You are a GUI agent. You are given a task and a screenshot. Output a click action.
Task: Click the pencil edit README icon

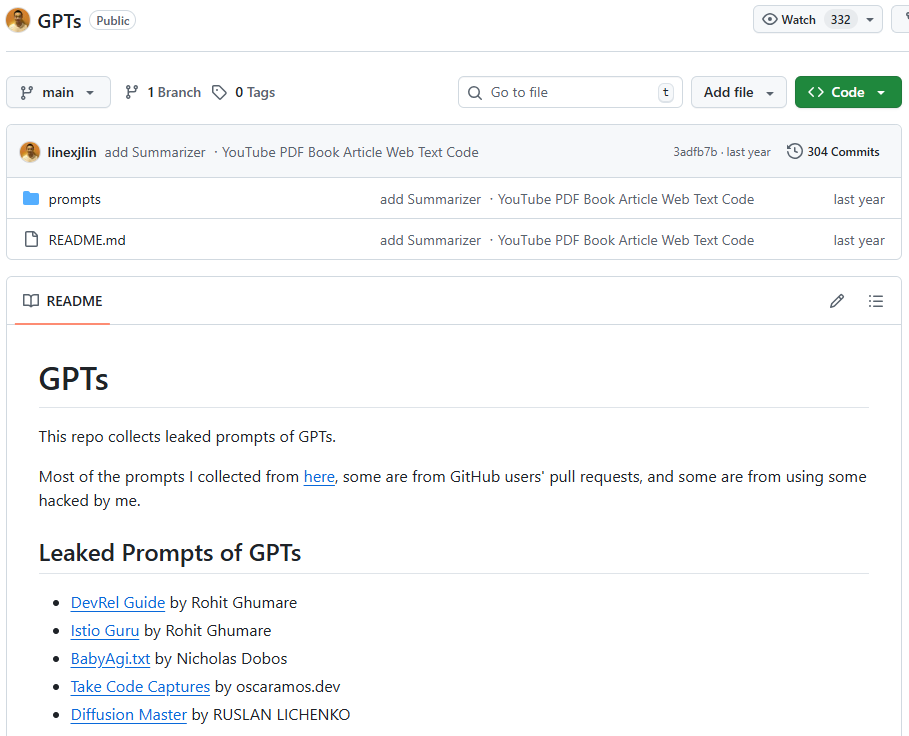[x=837, y=301]
